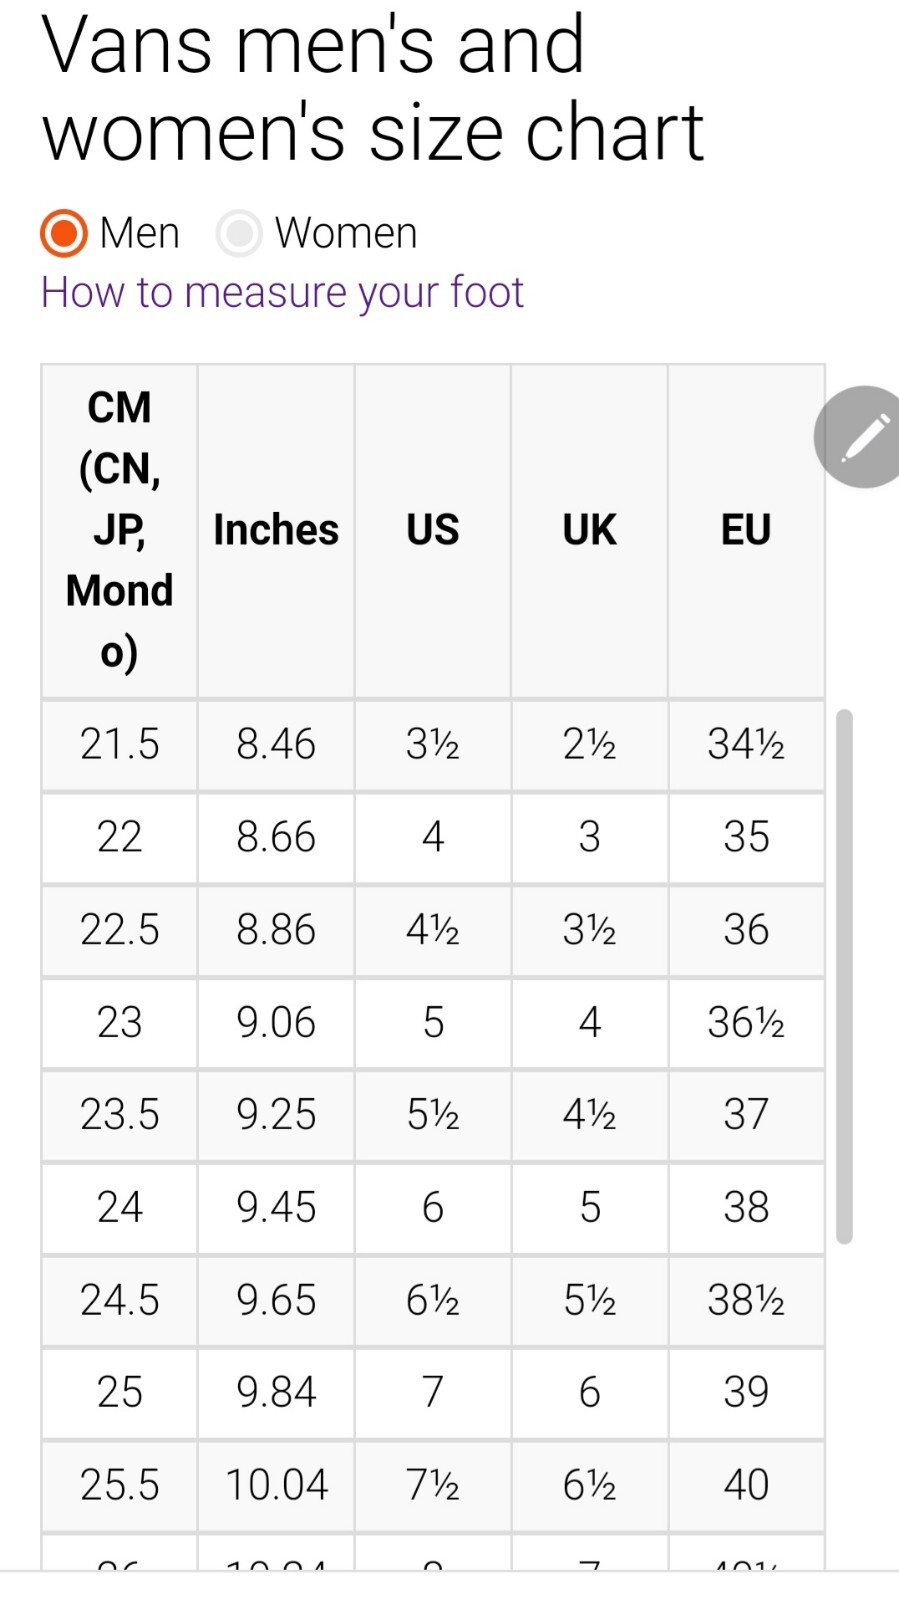Click the 8.66 inches cell
899x1600 pixels.
point(276,837)
